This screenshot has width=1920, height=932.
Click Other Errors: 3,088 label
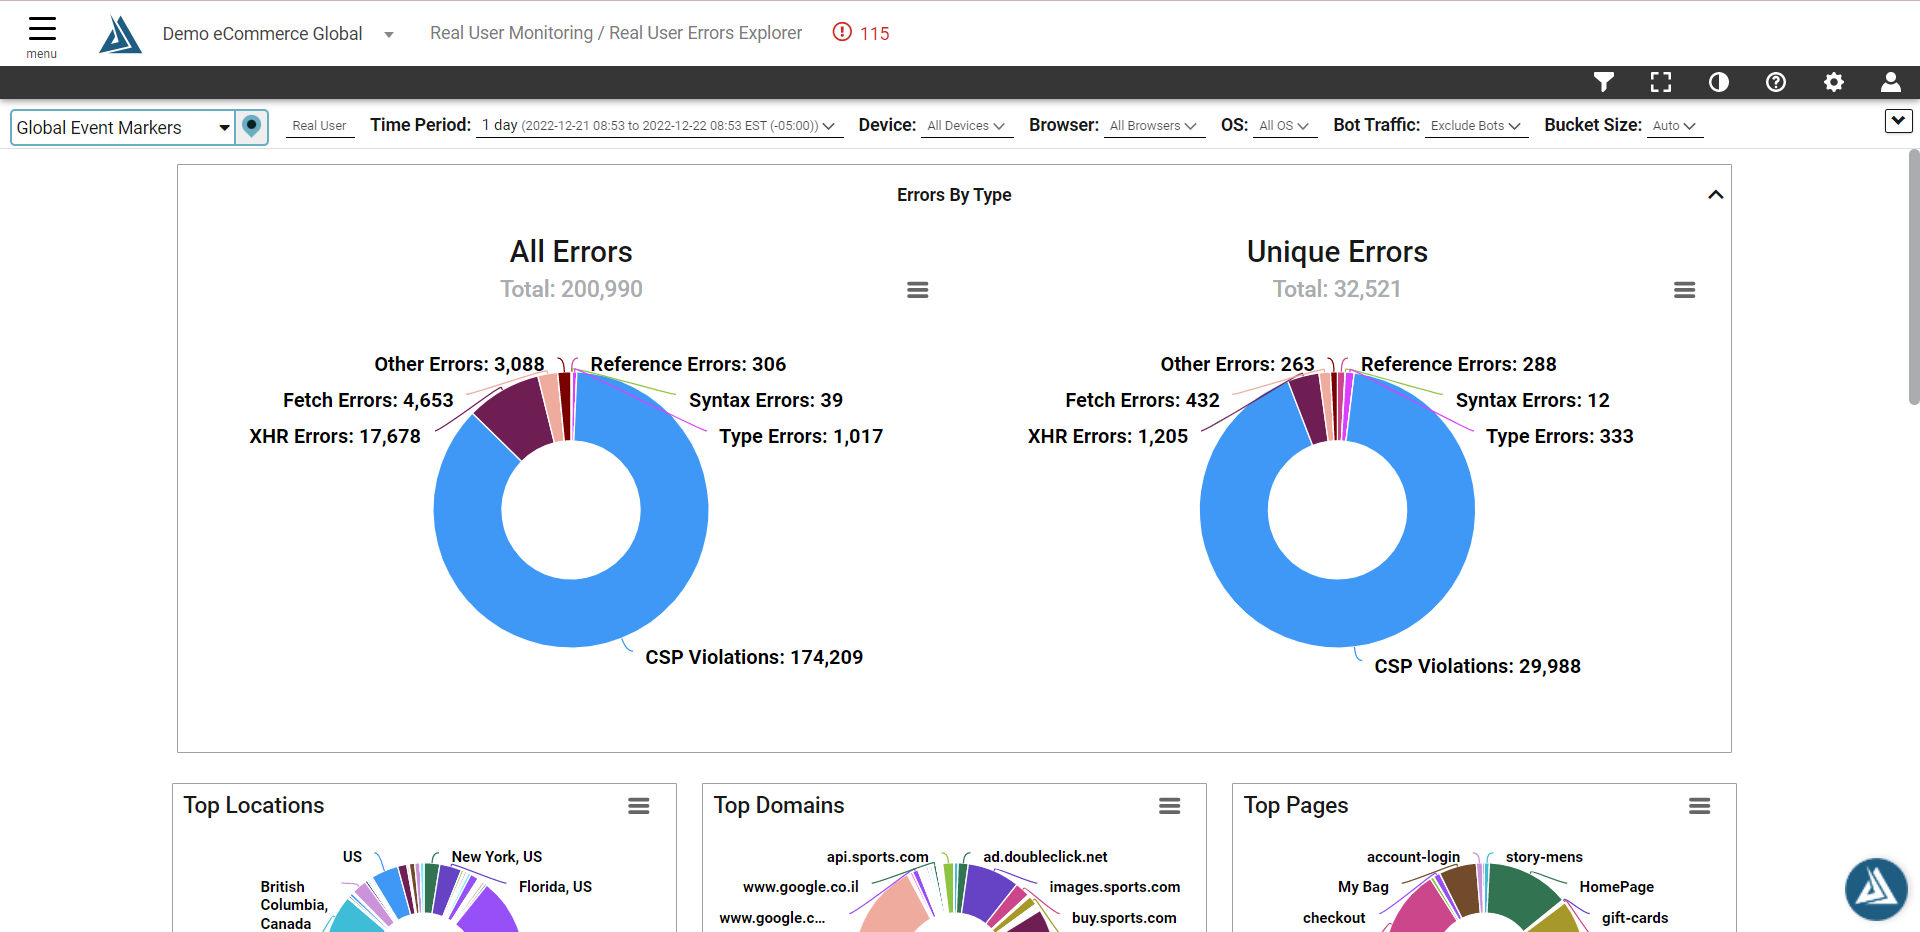pyautogui.click(x=459, y=364)
